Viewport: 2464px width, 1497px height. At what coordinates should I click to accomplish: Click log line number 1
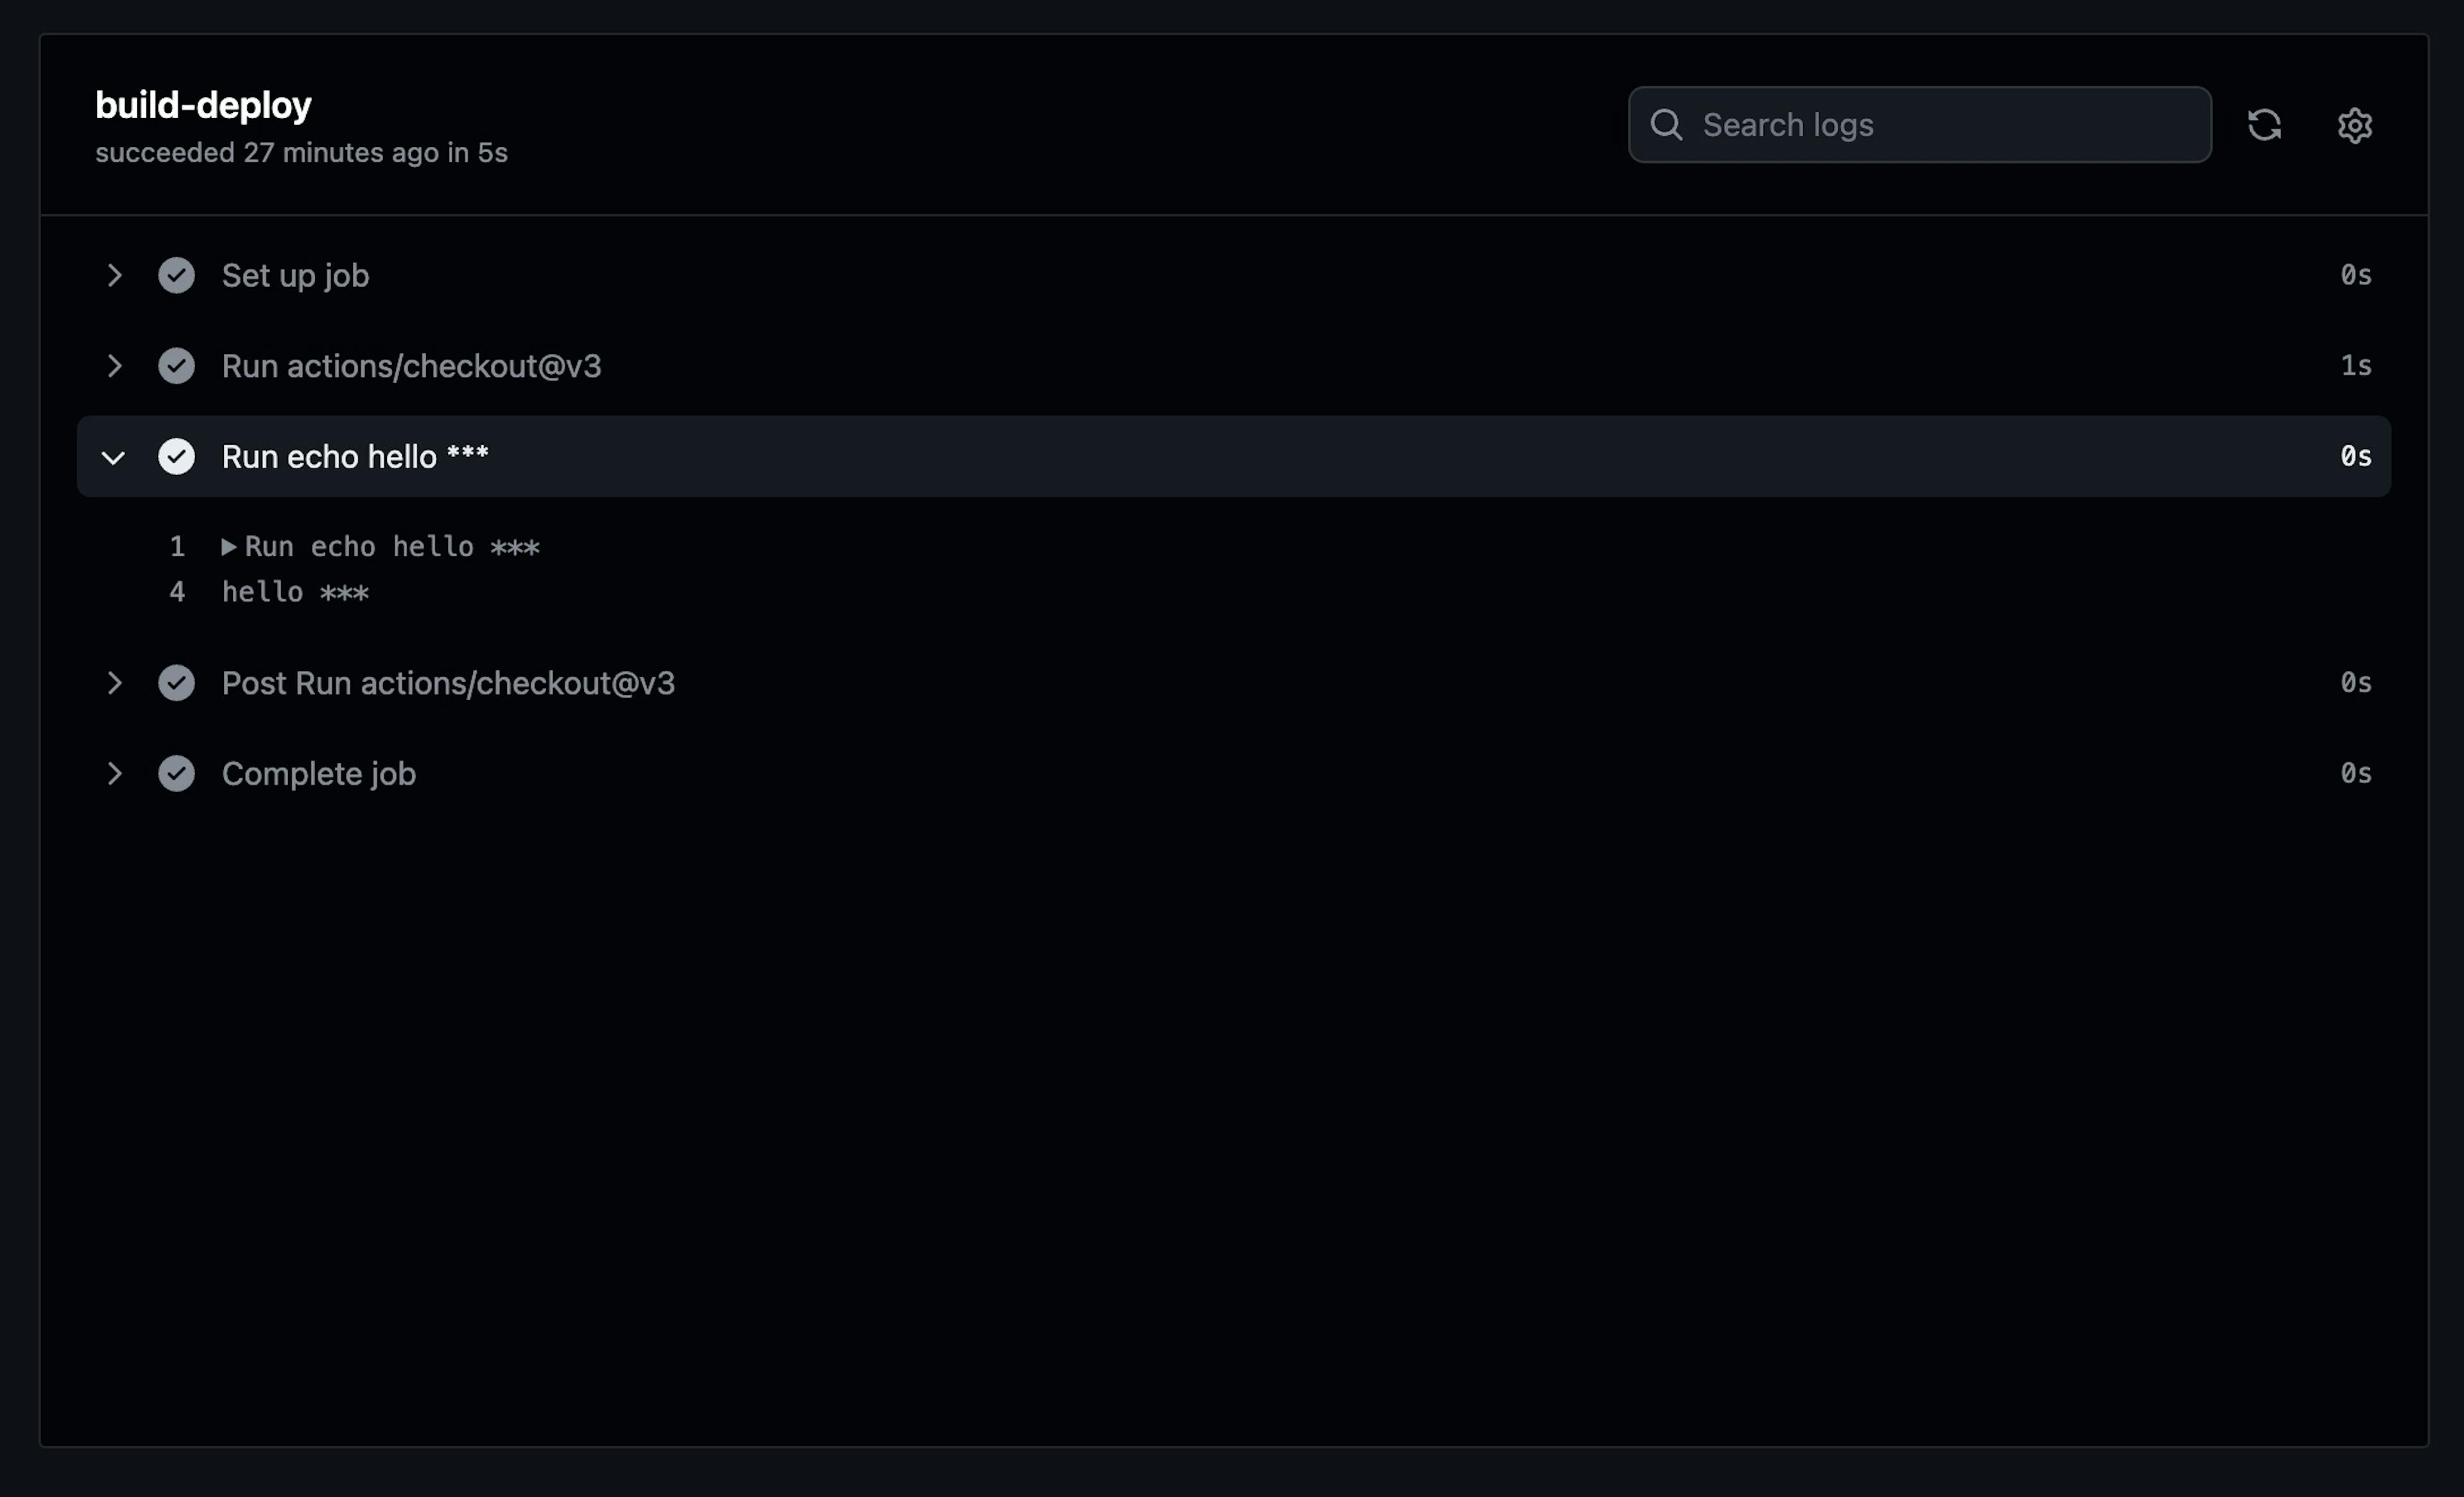(177, 546)
